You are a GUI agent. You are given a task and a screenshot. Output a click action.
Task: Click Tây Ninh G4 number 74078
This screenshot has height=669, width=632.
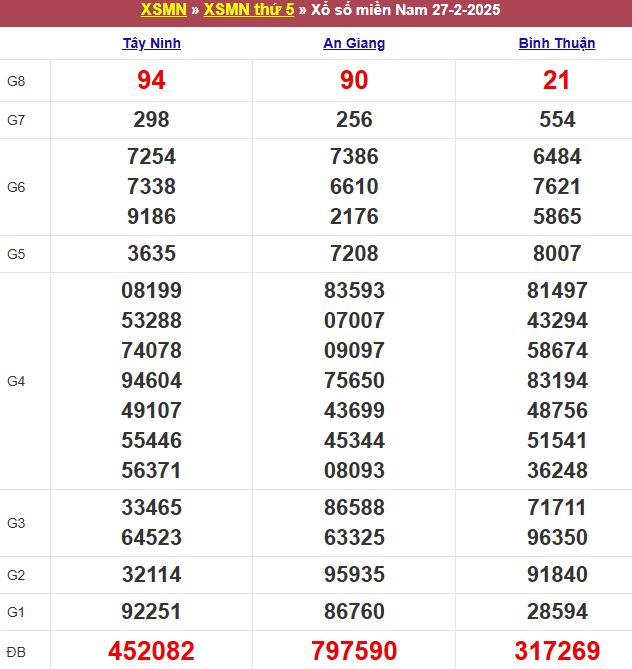151,350
